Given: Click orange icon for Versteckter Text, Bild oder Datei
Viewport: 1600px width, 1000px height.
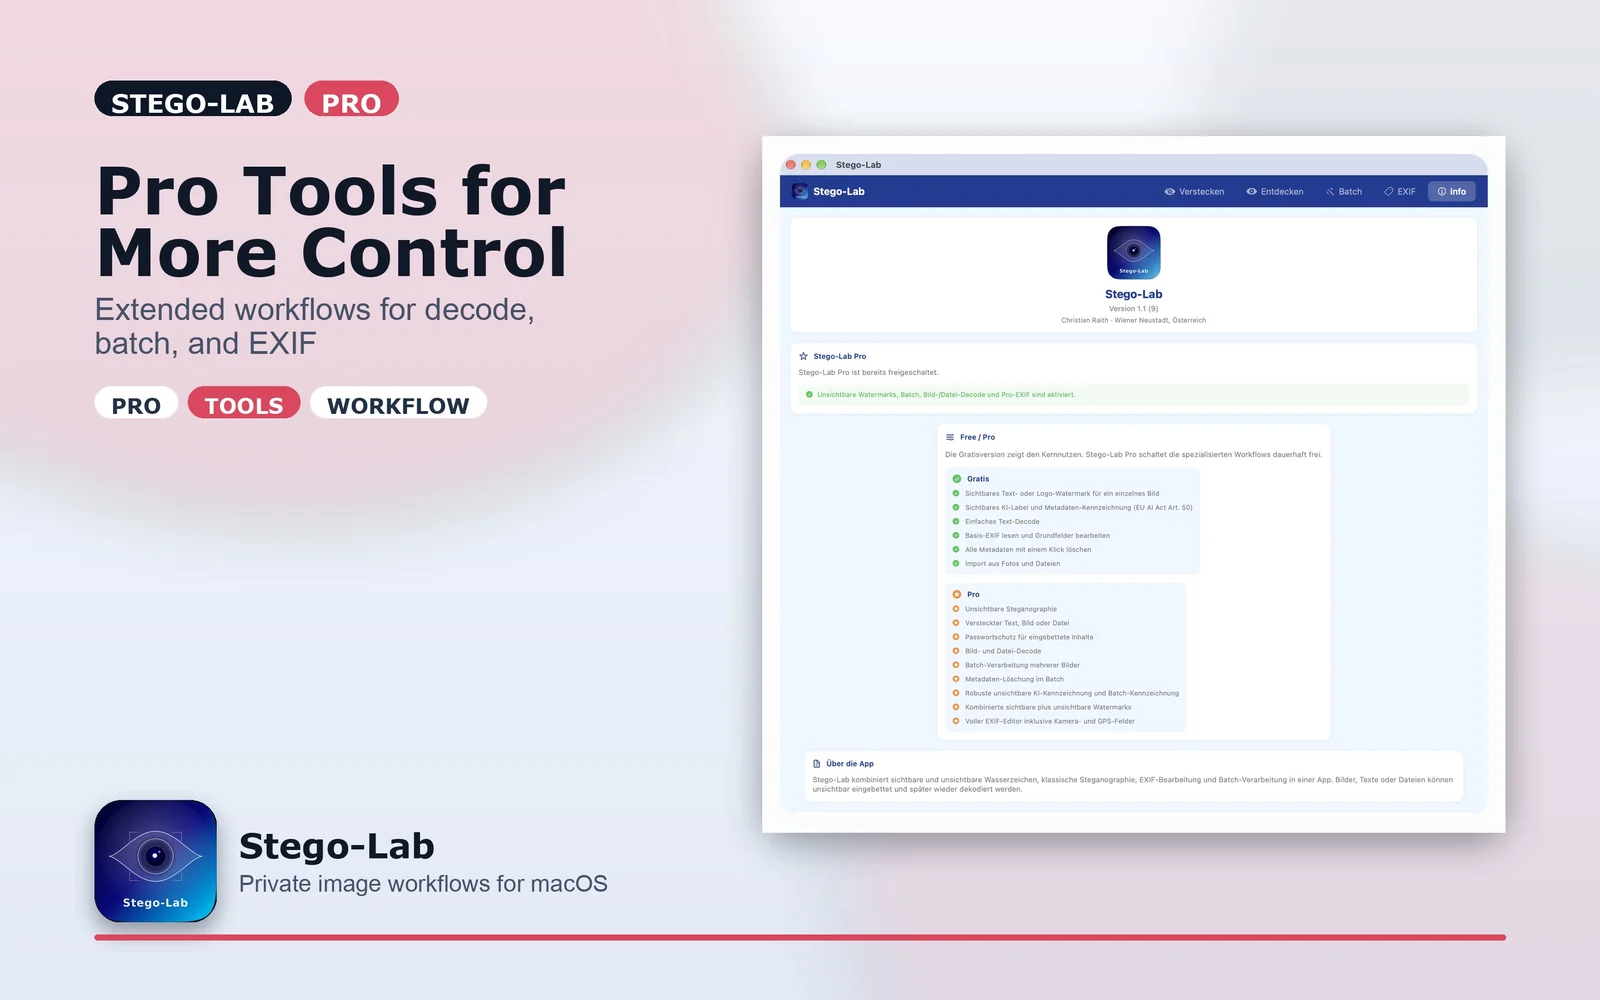Looking at the screenshot, I should [956, 623].
